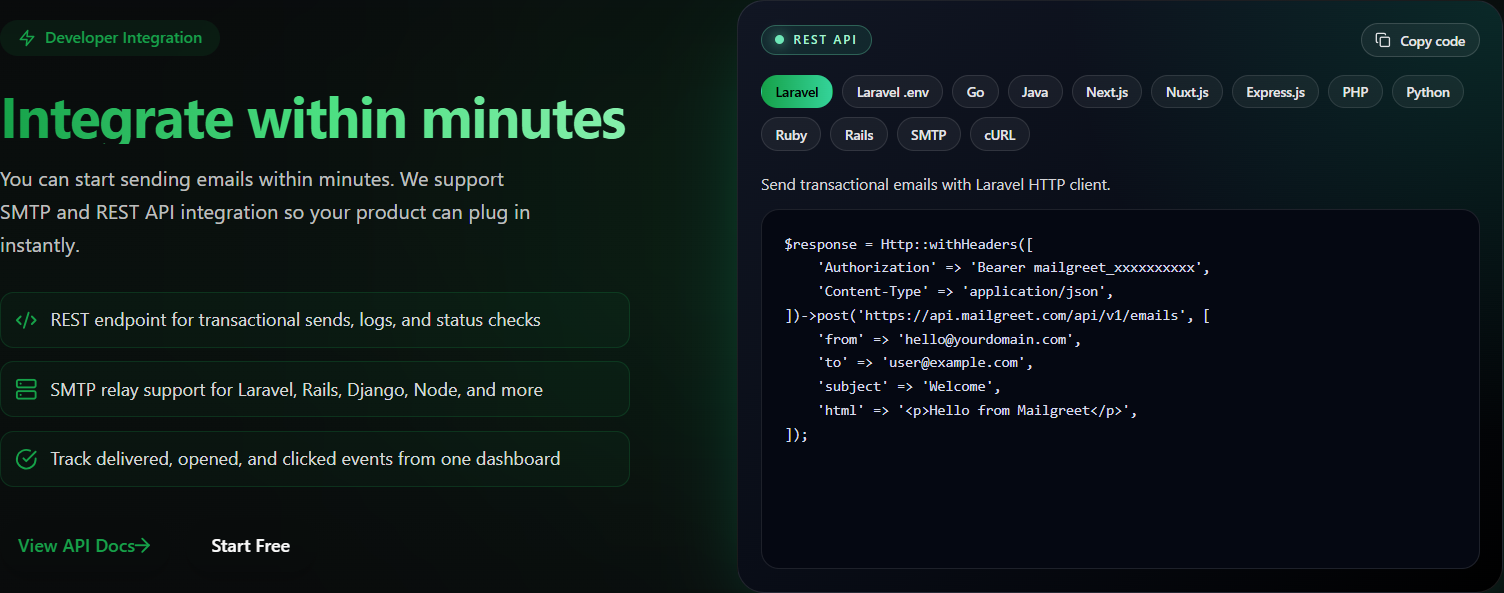Click the lightning bolt icon in Developer Integration badge
This screenshot has width=1504, height=593.
[x=26, y=38]
